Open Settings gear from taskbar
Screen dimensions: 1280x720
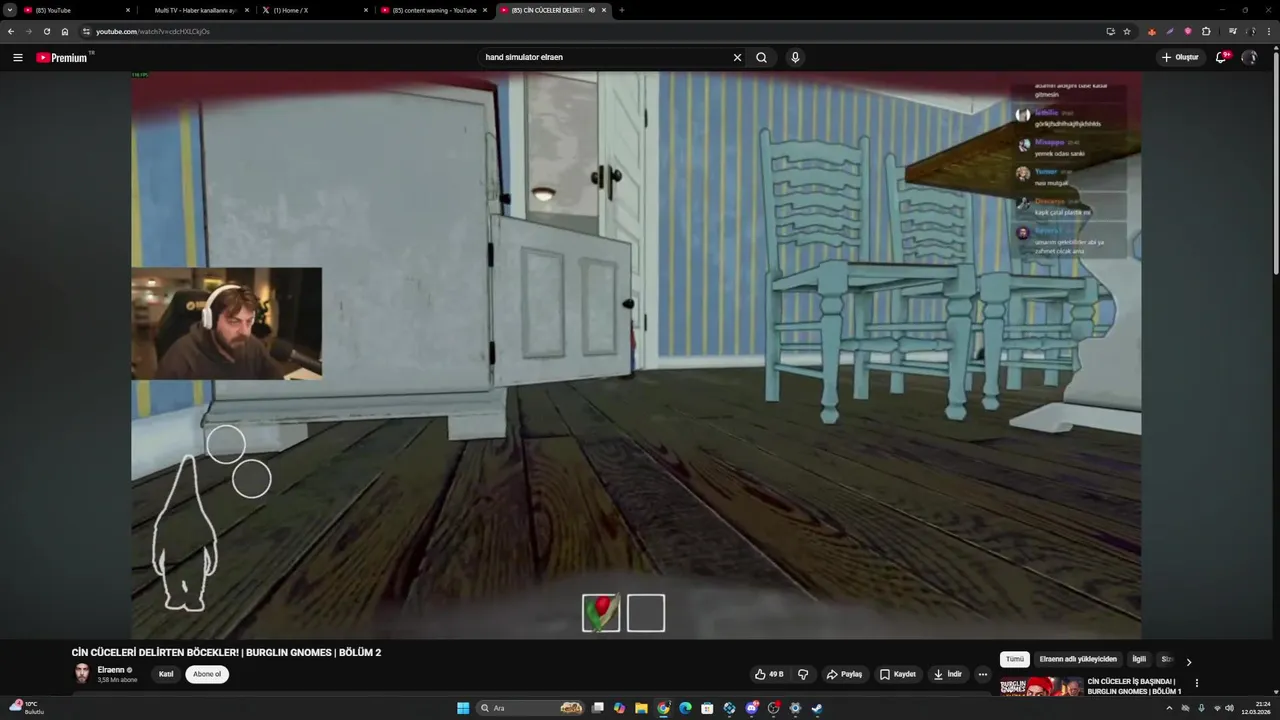pyautogui.click(x=795, y=708)
